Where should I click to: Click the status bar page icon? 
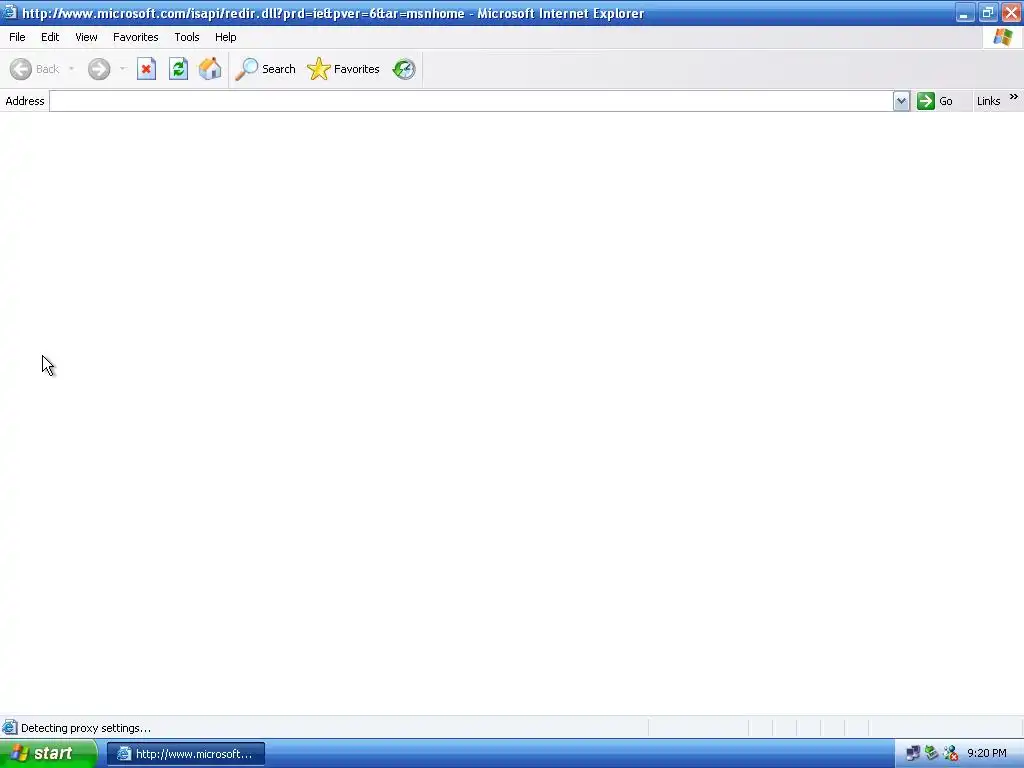(10, 728)
